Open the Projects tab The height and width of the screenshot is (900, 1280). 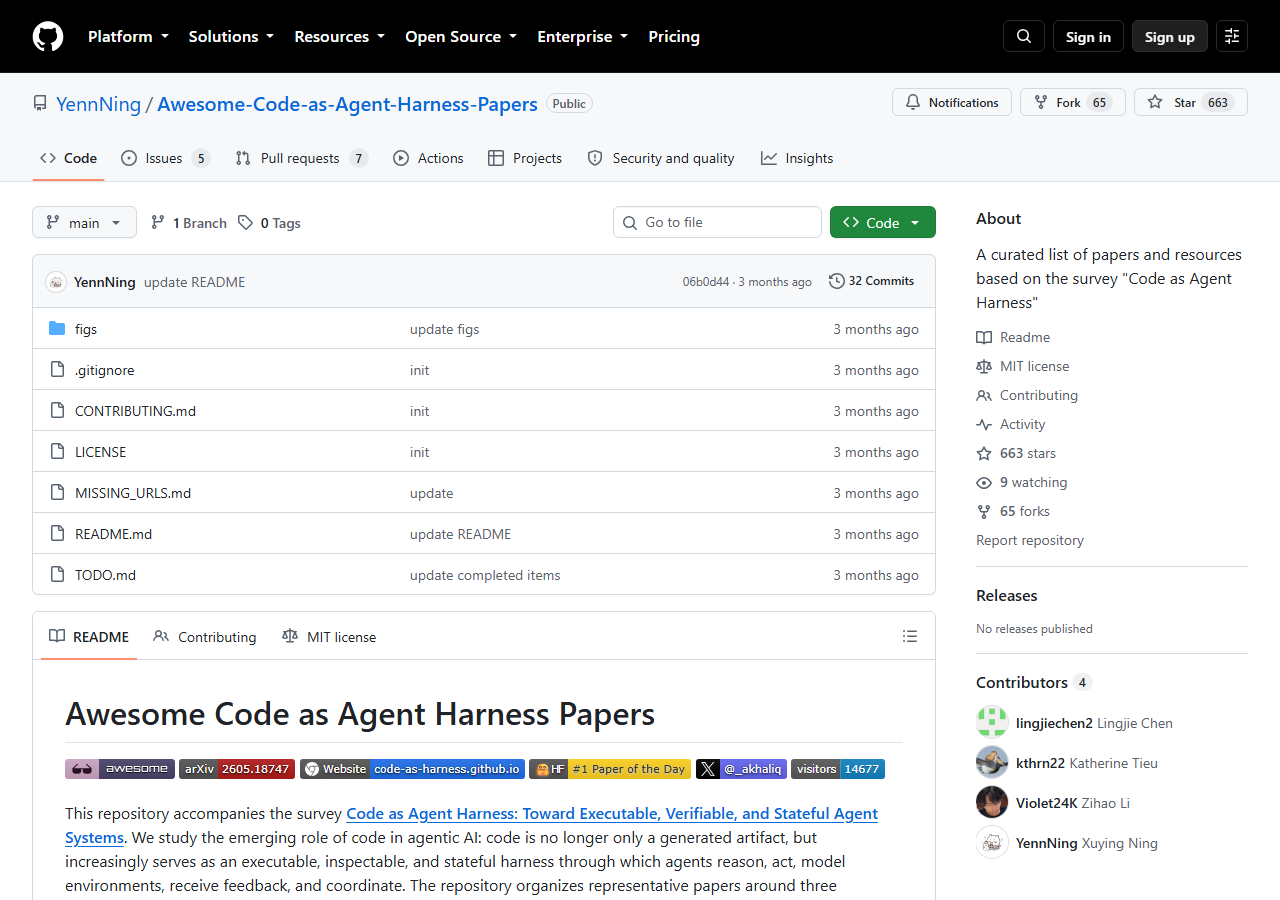525,158
